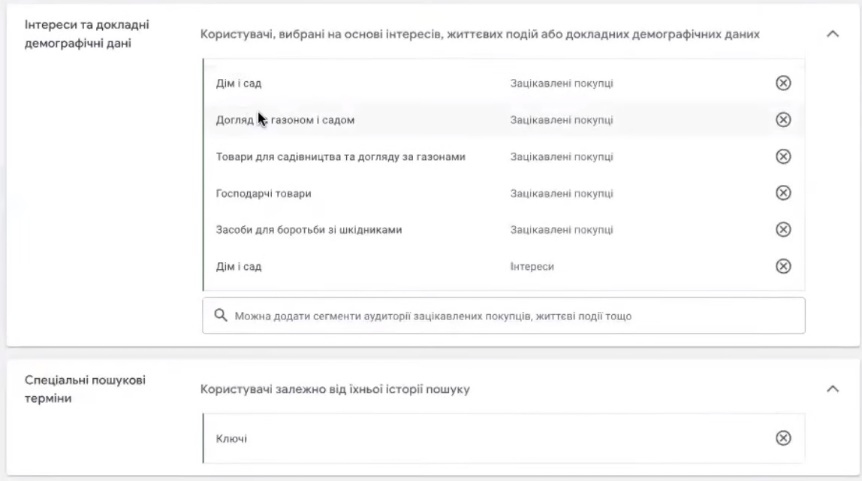This screenshot has width=862, height=481.
Task: Collapse the "Спеціальні пошукові терміни" section
Action: coord(833,388)
